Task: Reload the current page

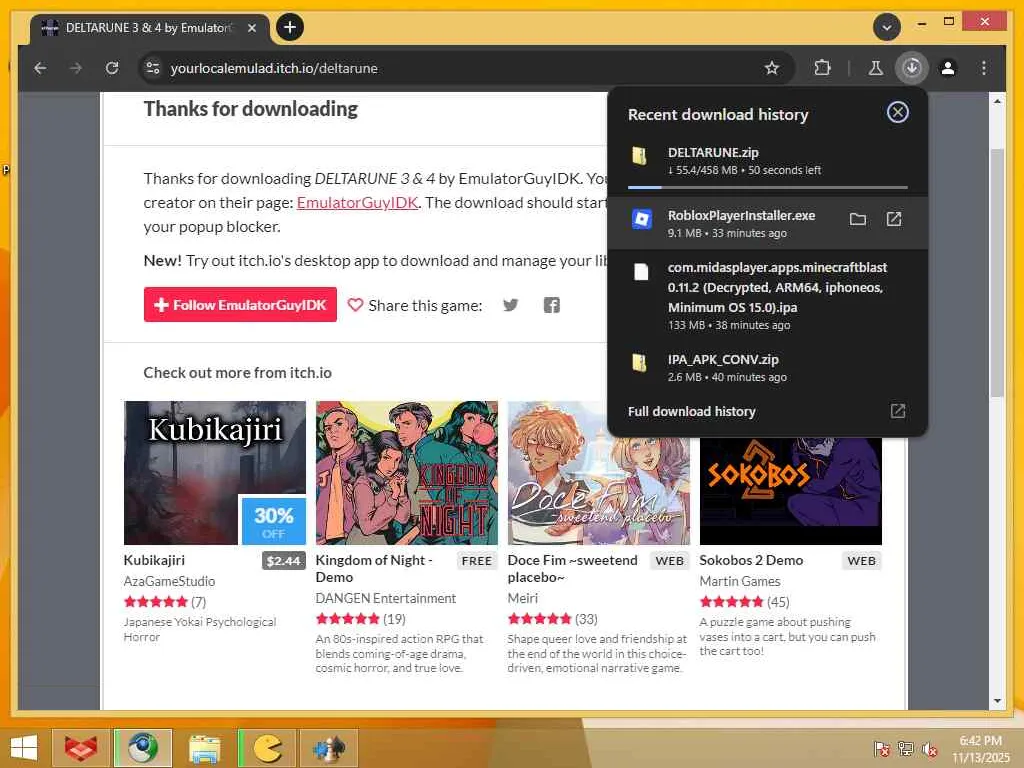Action: click(112, 68)
